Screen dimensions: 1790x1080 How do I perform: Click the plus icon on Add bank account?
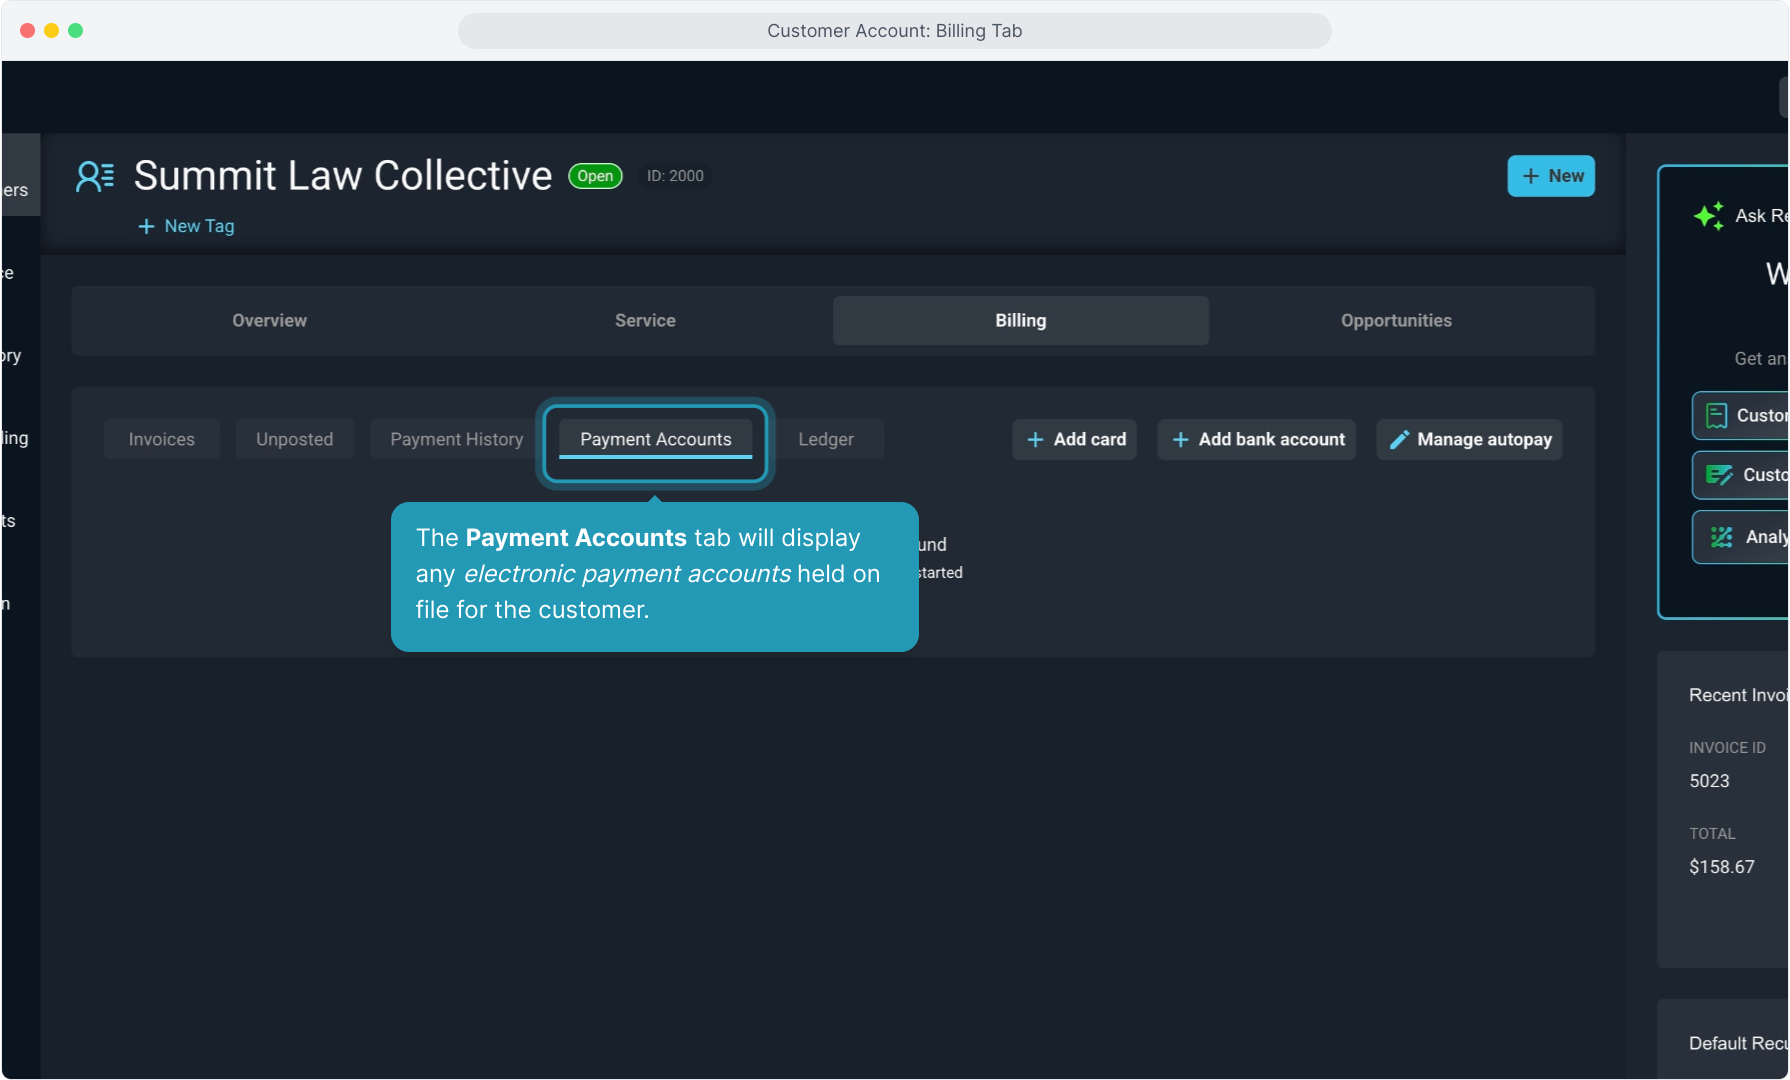click(x=1180, y=440)
